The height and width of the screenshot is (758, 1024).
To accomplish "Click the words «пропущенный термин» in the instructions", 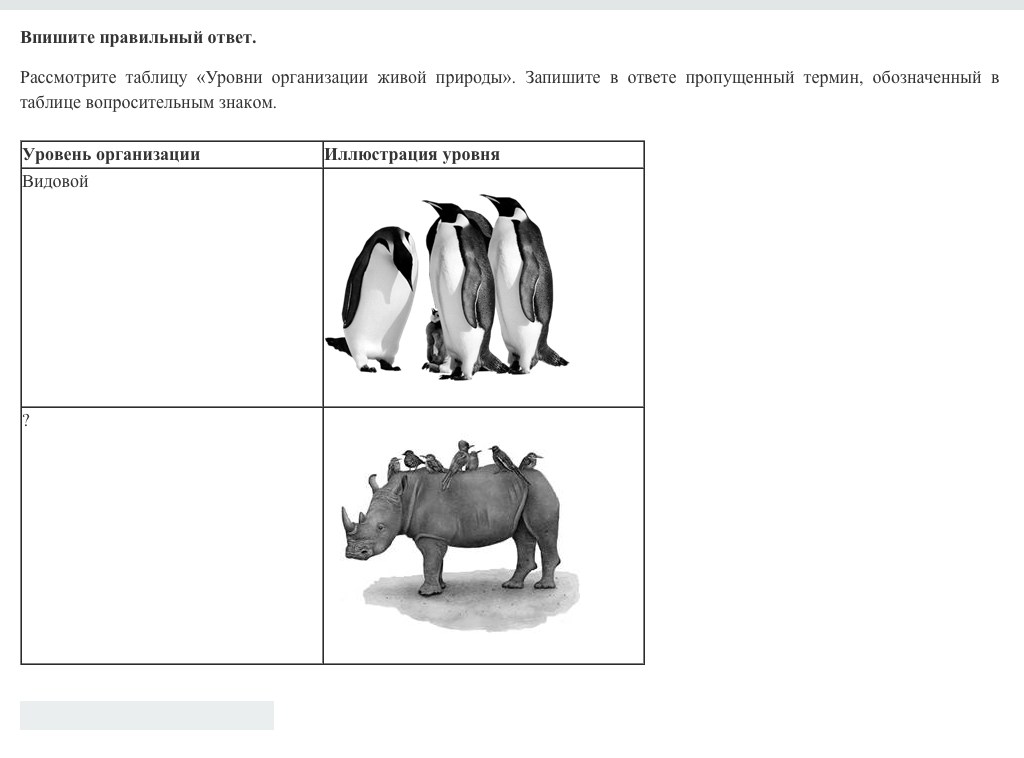I will coord(739,78).
